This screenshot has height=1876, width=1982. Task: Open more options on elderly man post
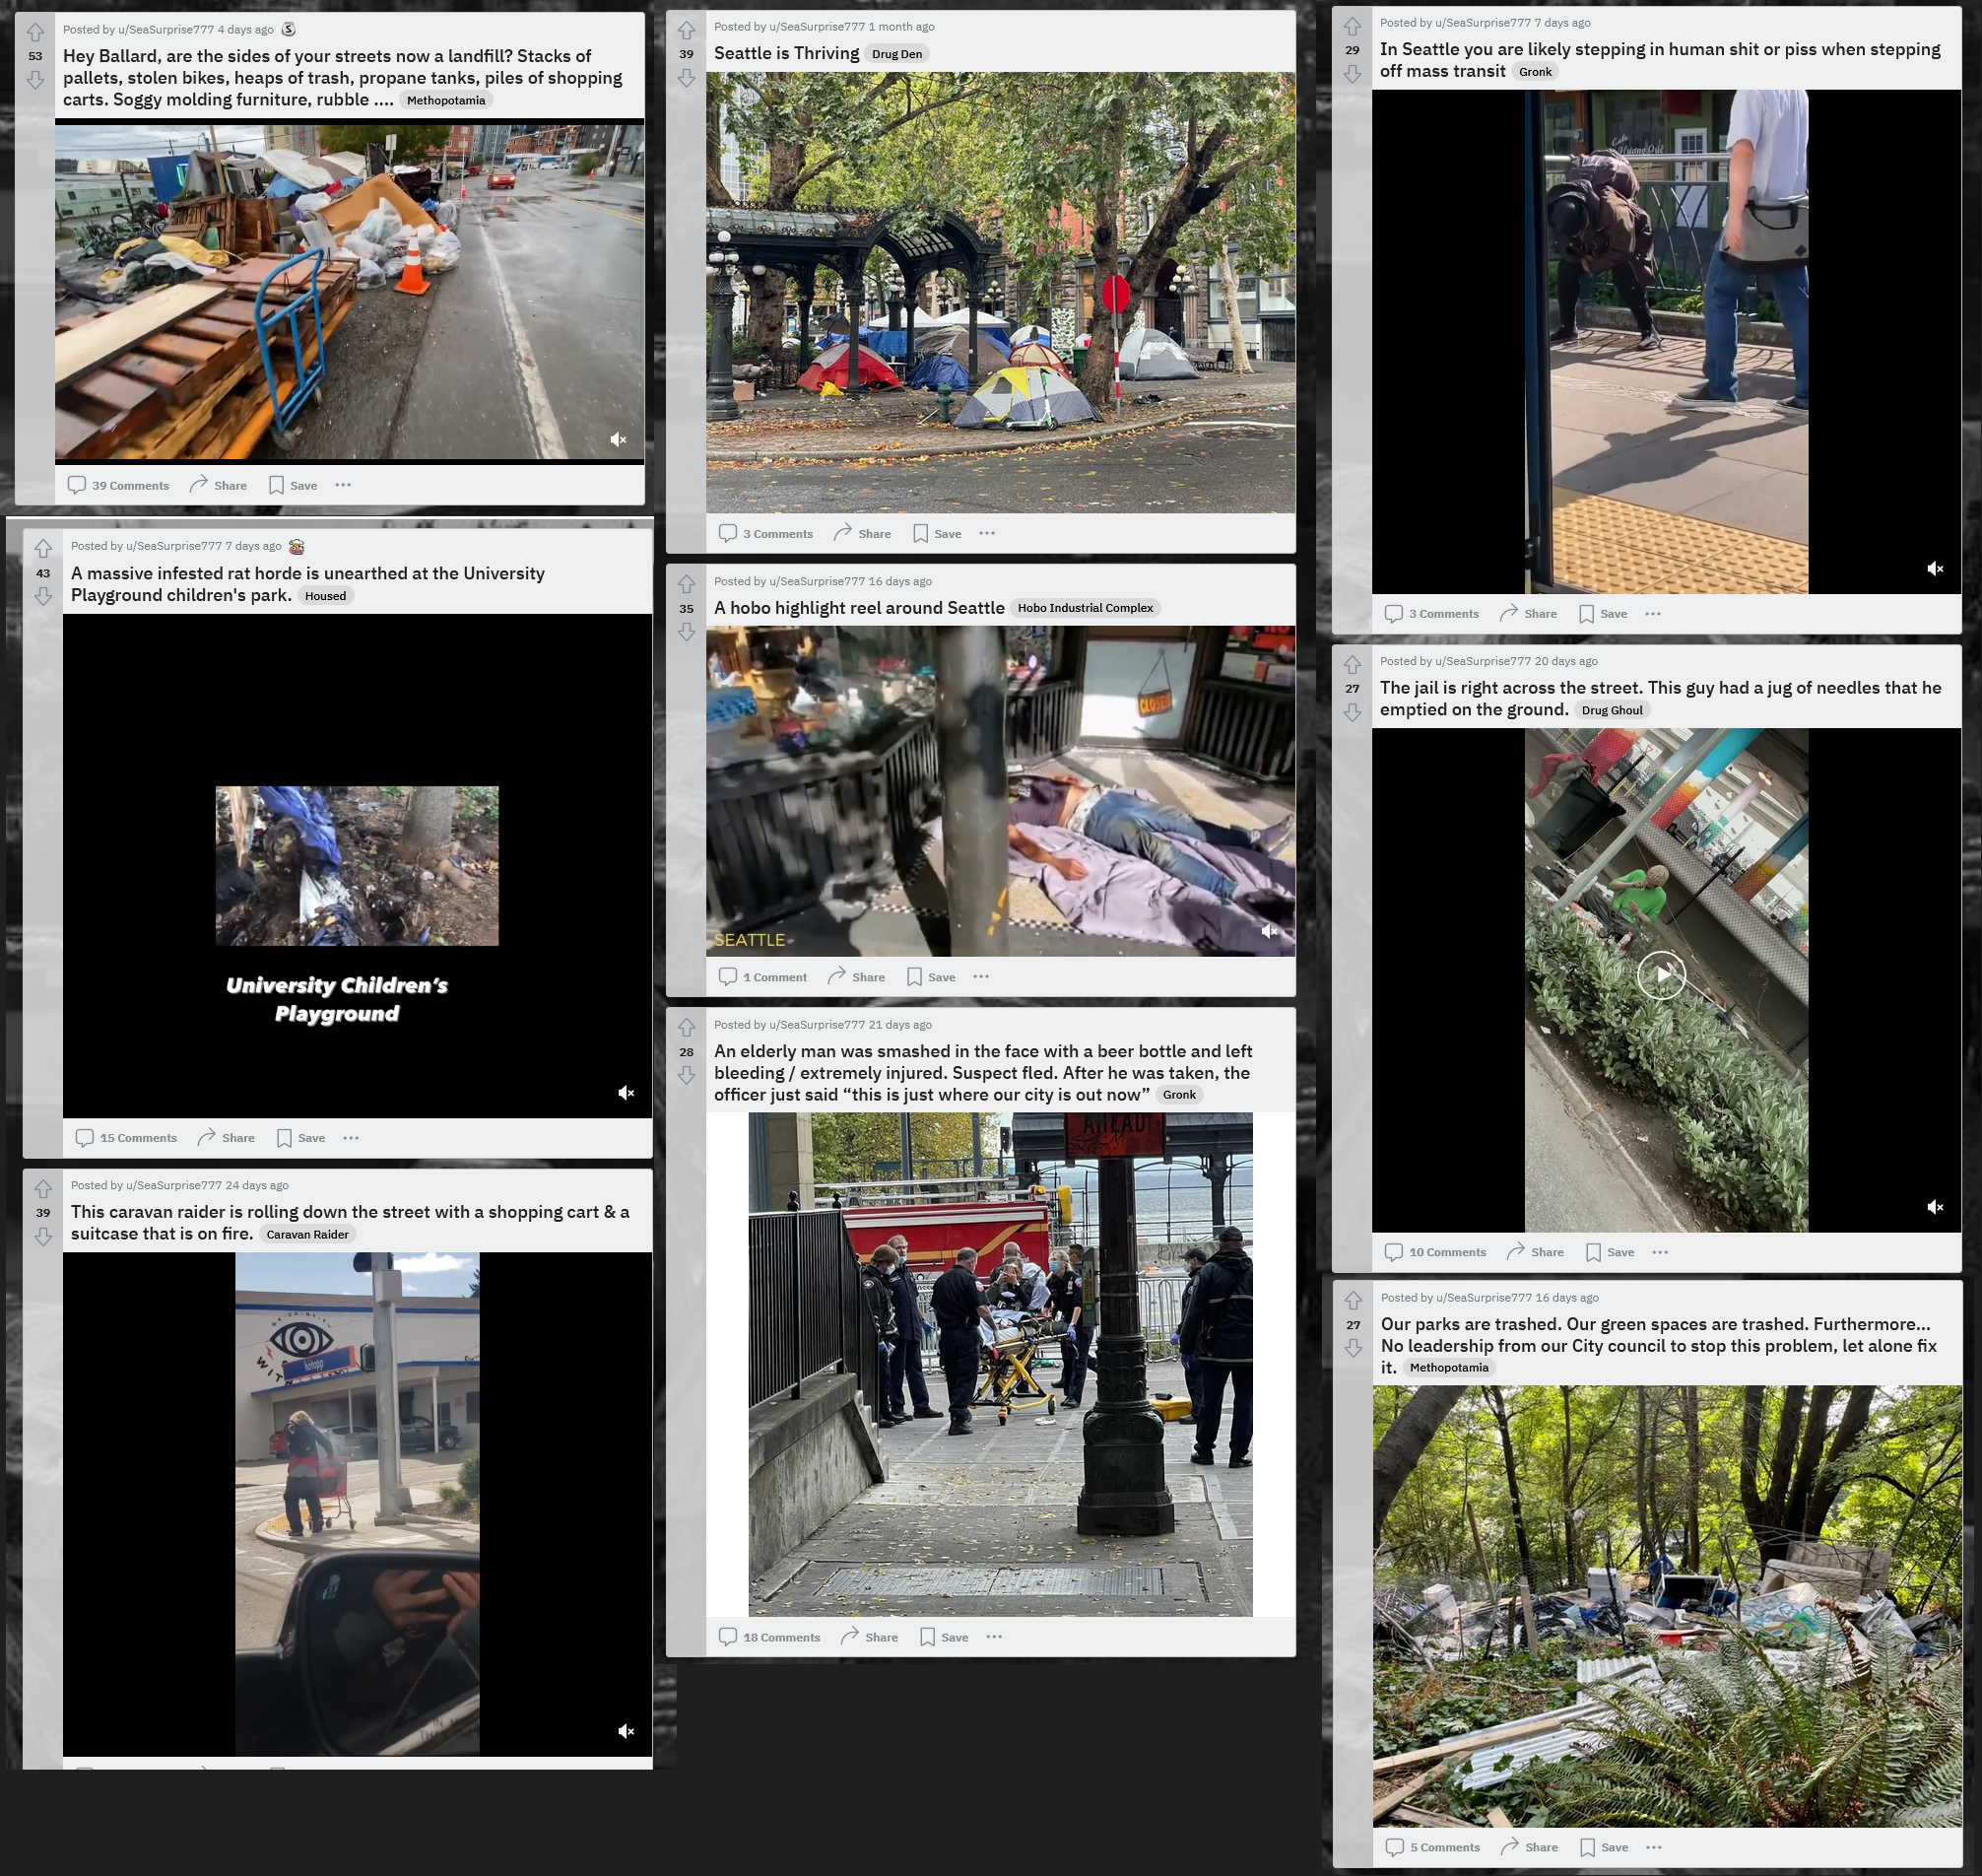[x=994, y=1637]
